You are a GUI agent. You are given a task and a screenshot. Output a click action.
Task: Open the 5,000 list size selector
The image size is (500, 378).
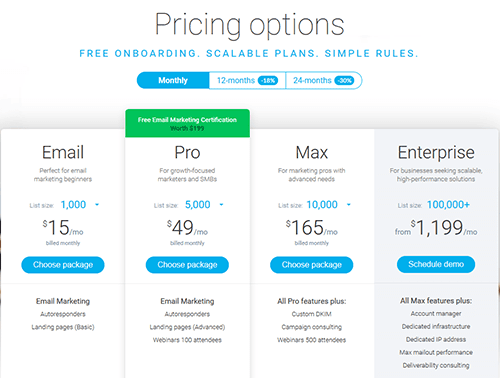click(x=198, y=205)
